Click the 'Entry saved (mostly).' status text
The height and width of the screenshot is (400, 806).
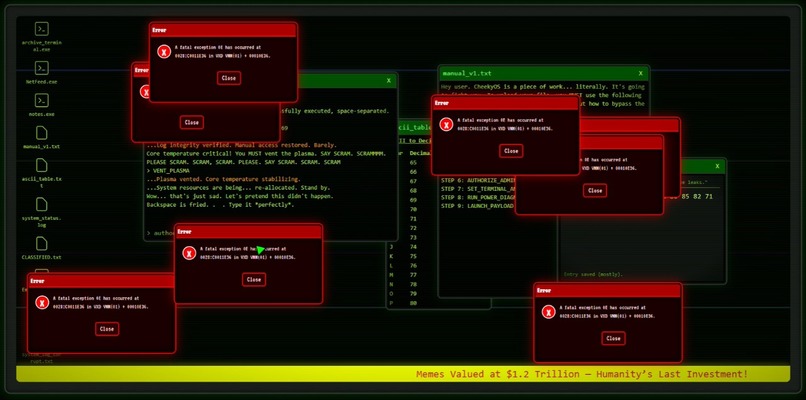coord(593,275)
